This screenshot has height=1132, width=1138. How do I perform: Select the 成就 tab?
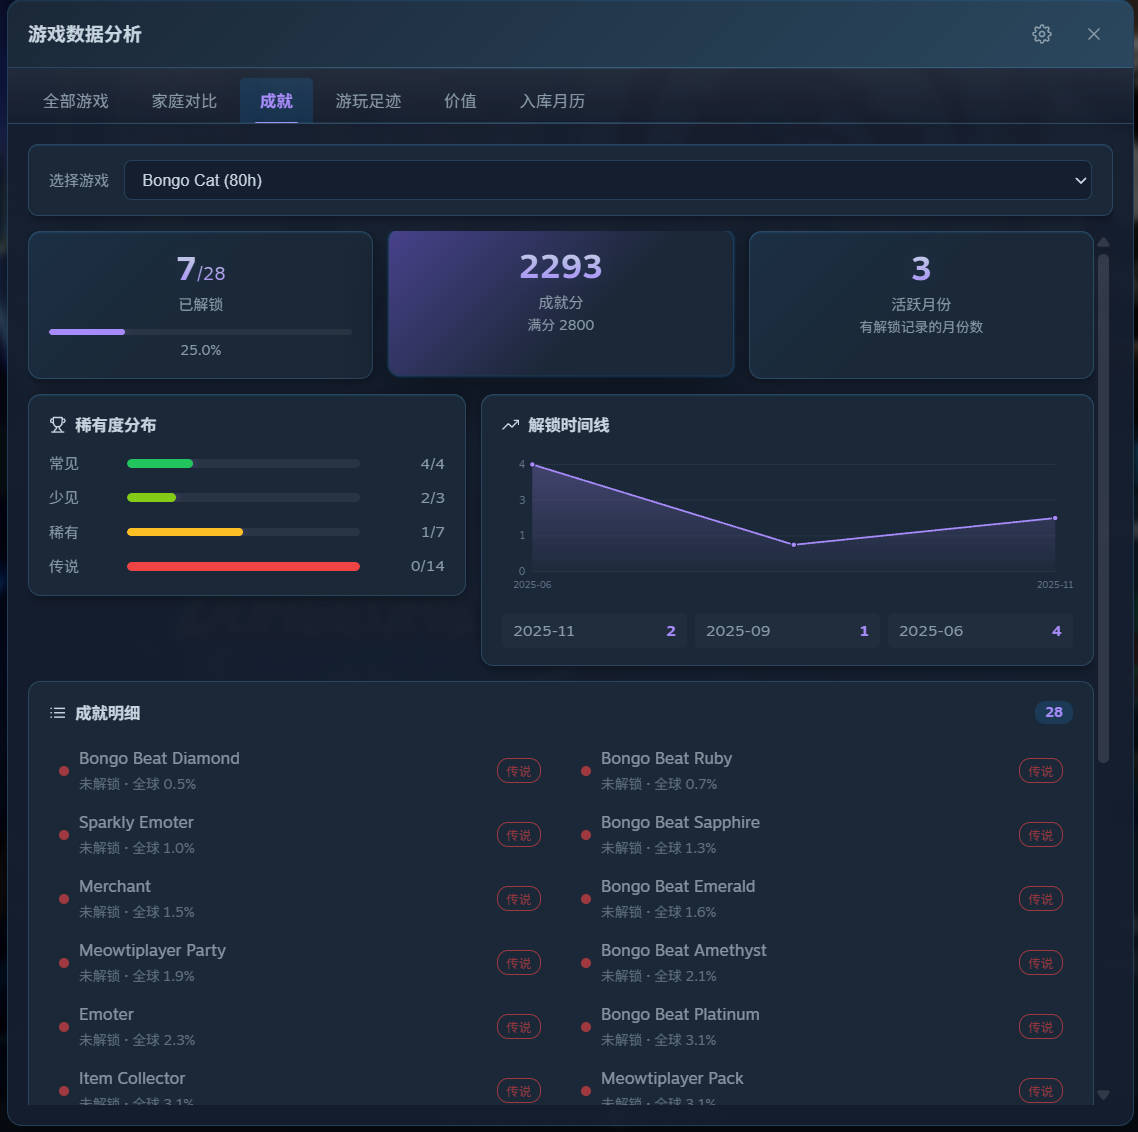(x=277, y=101)
